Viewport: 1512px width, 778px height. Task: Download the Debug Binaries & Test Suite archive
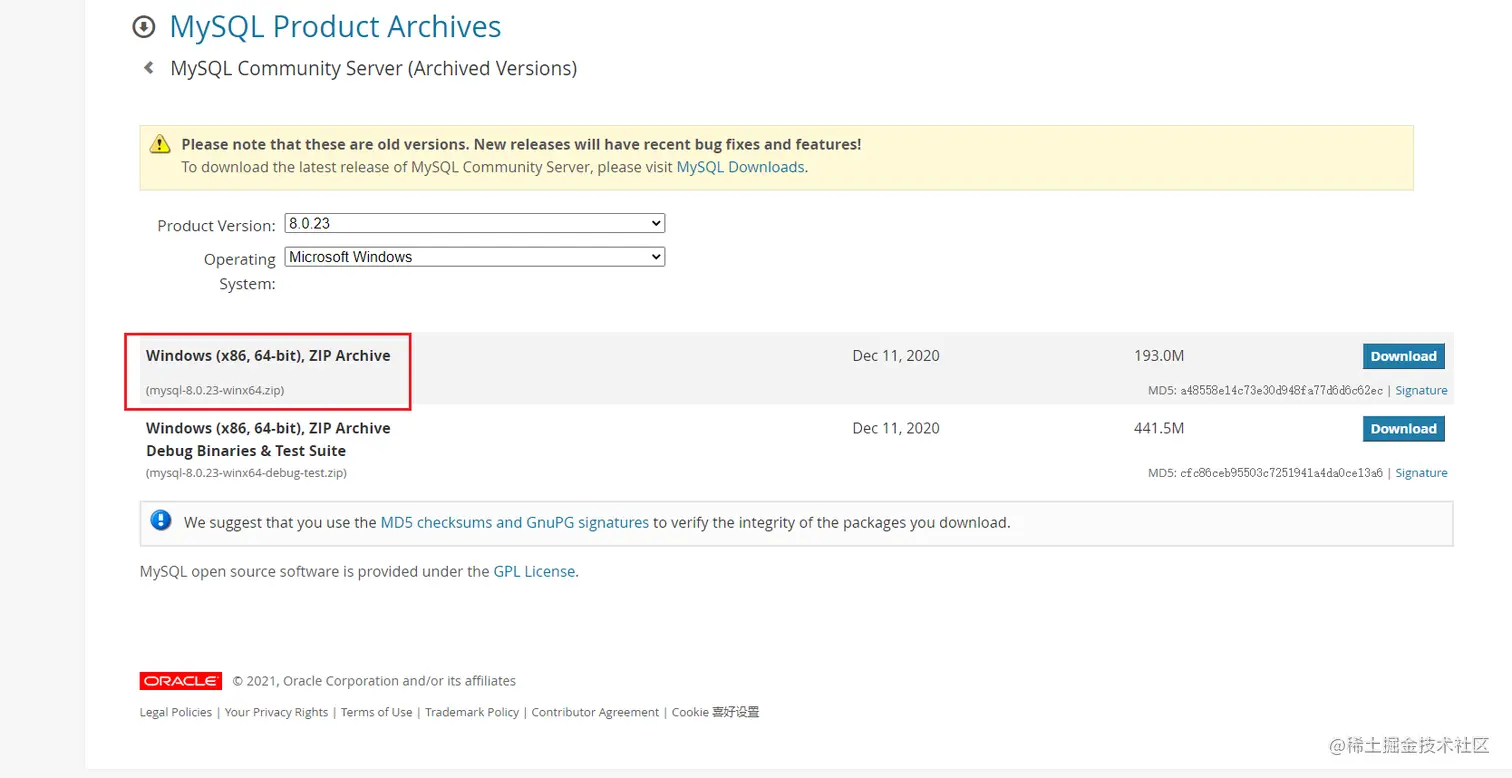pos(1403,429)
